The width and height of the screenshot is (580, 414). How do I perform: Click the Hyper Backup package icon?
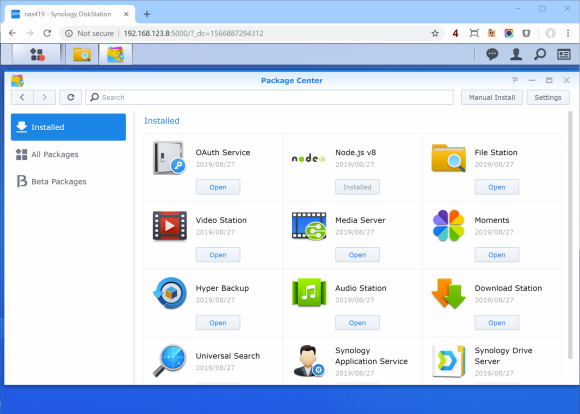click(x=170, y=293)
